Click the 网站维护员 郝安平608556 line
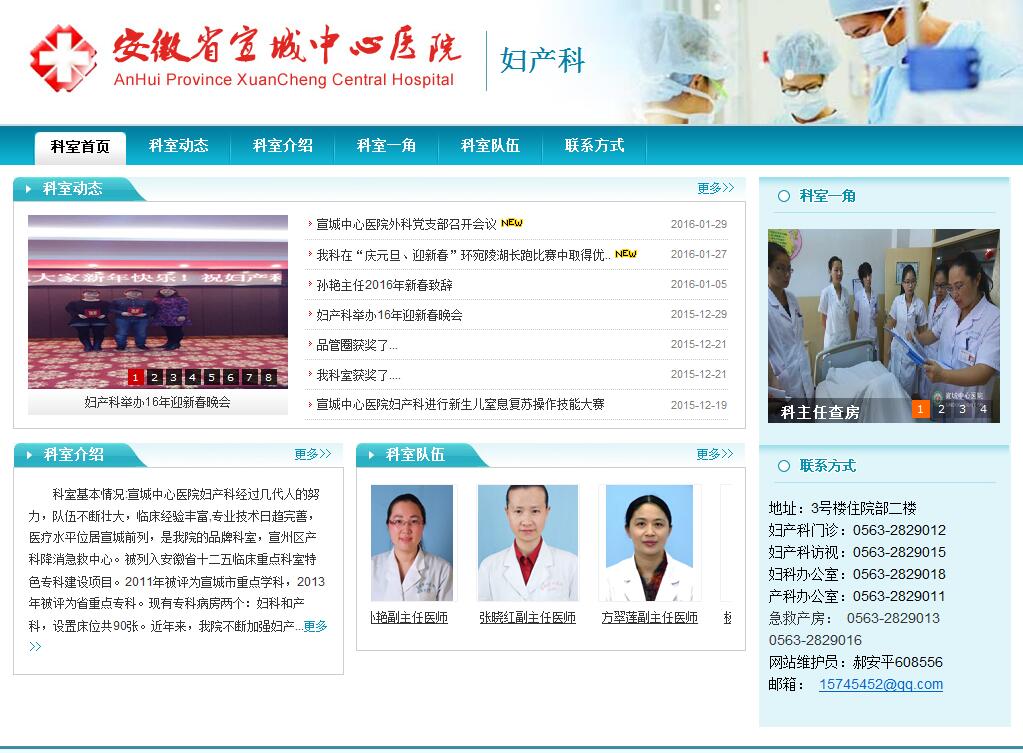This screenshot has width=1023, height=753. pos(856,662)
